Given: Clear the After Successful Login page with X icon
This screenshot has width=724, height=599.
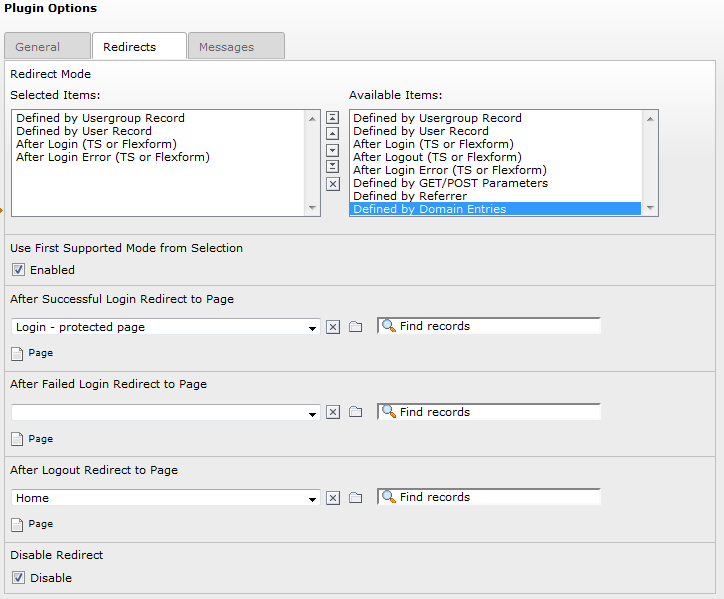Looking at the screenshot, I should (x=333, y=327).
